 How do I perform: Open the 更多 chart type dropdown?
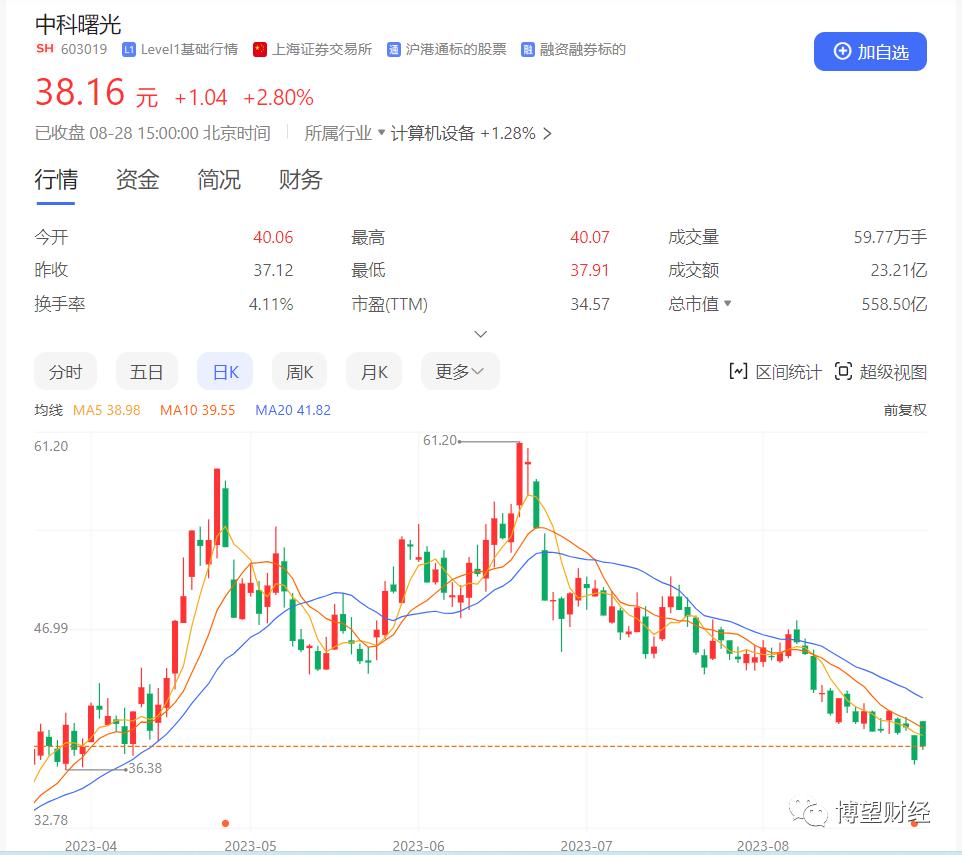point(460,371)
